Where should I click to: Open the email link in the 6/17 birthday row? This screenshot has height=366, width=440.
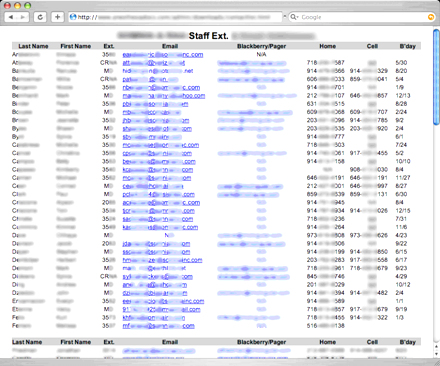coord(162,260)
